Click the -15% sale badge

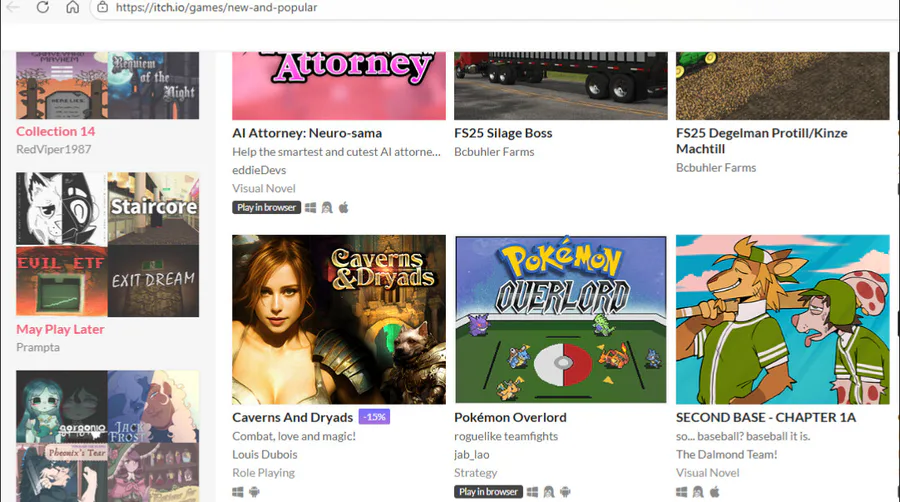374,417
